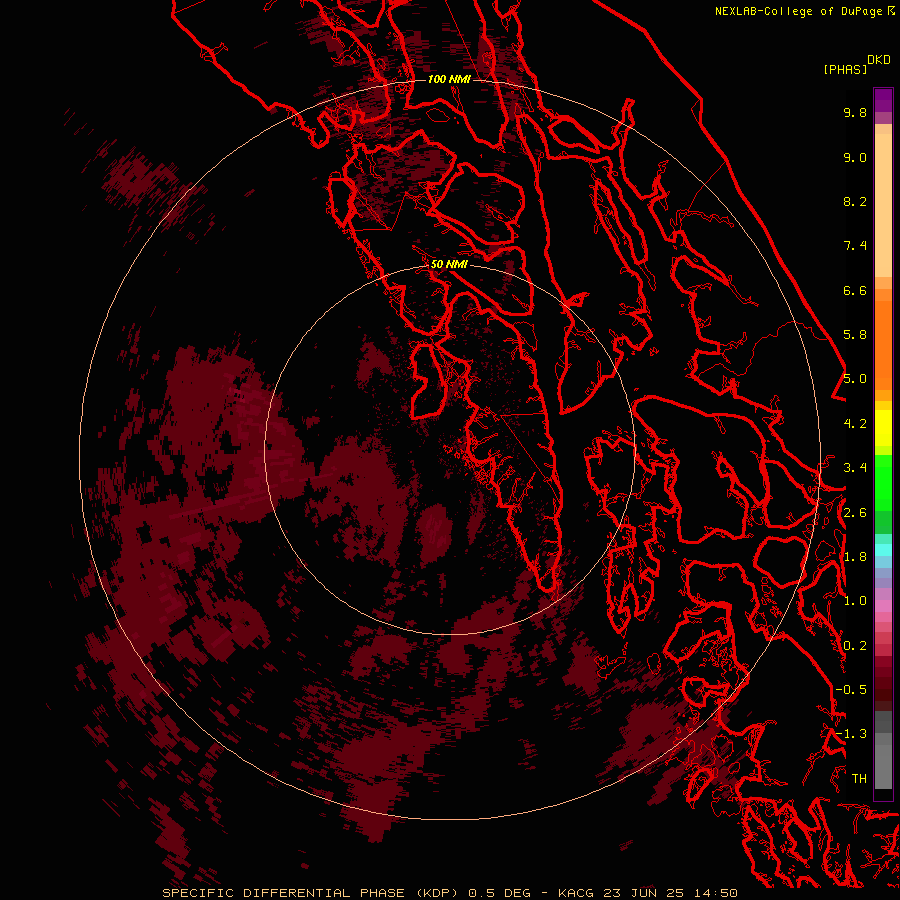900x900 pixels.
Task: Select the 0.2 scale value
Action: [x=855, y=646]
